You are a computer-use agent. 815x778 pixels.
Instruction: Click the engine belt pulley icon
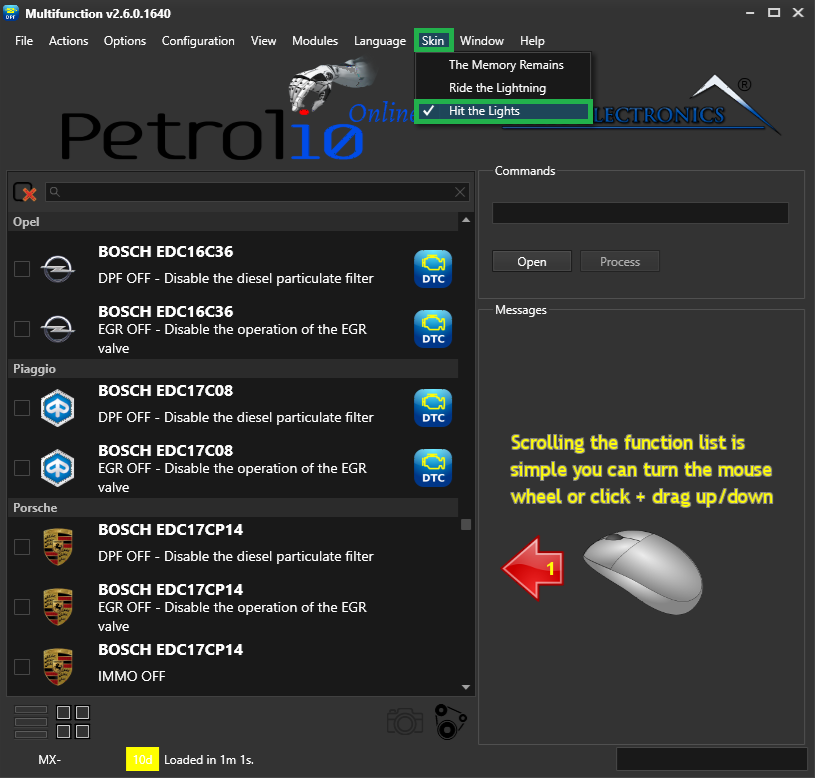coord(450,721)
